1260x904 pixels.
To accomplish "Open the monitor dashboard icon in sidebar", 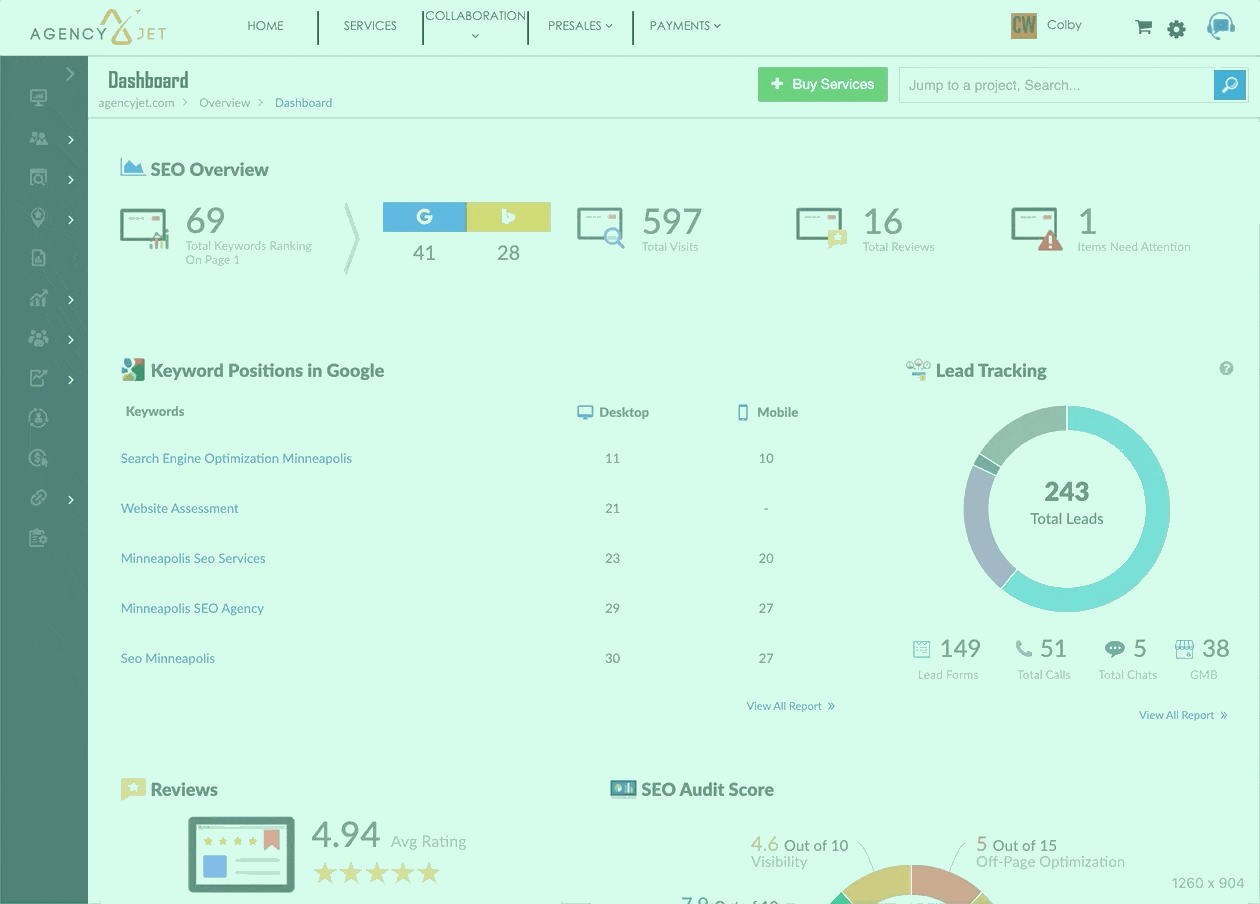I will (38, 98).
